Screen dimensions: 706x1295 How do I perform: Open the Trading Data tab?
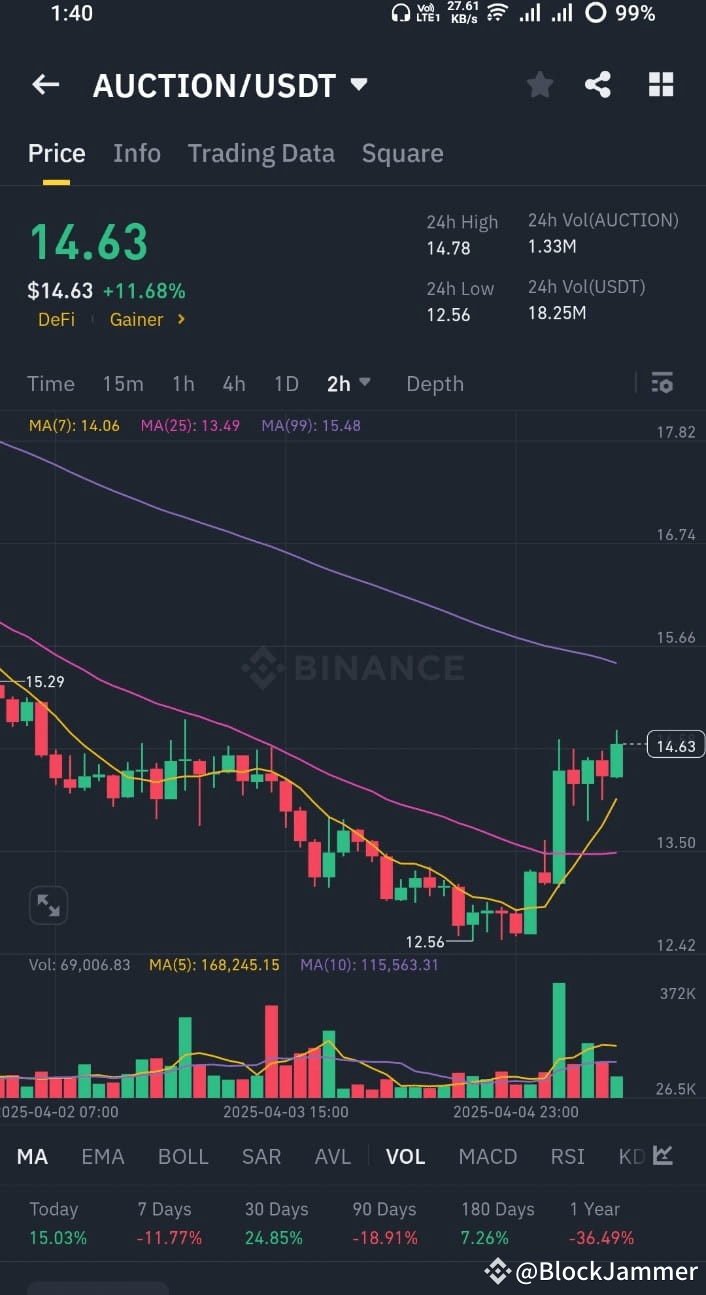click(x=261, y=153)
